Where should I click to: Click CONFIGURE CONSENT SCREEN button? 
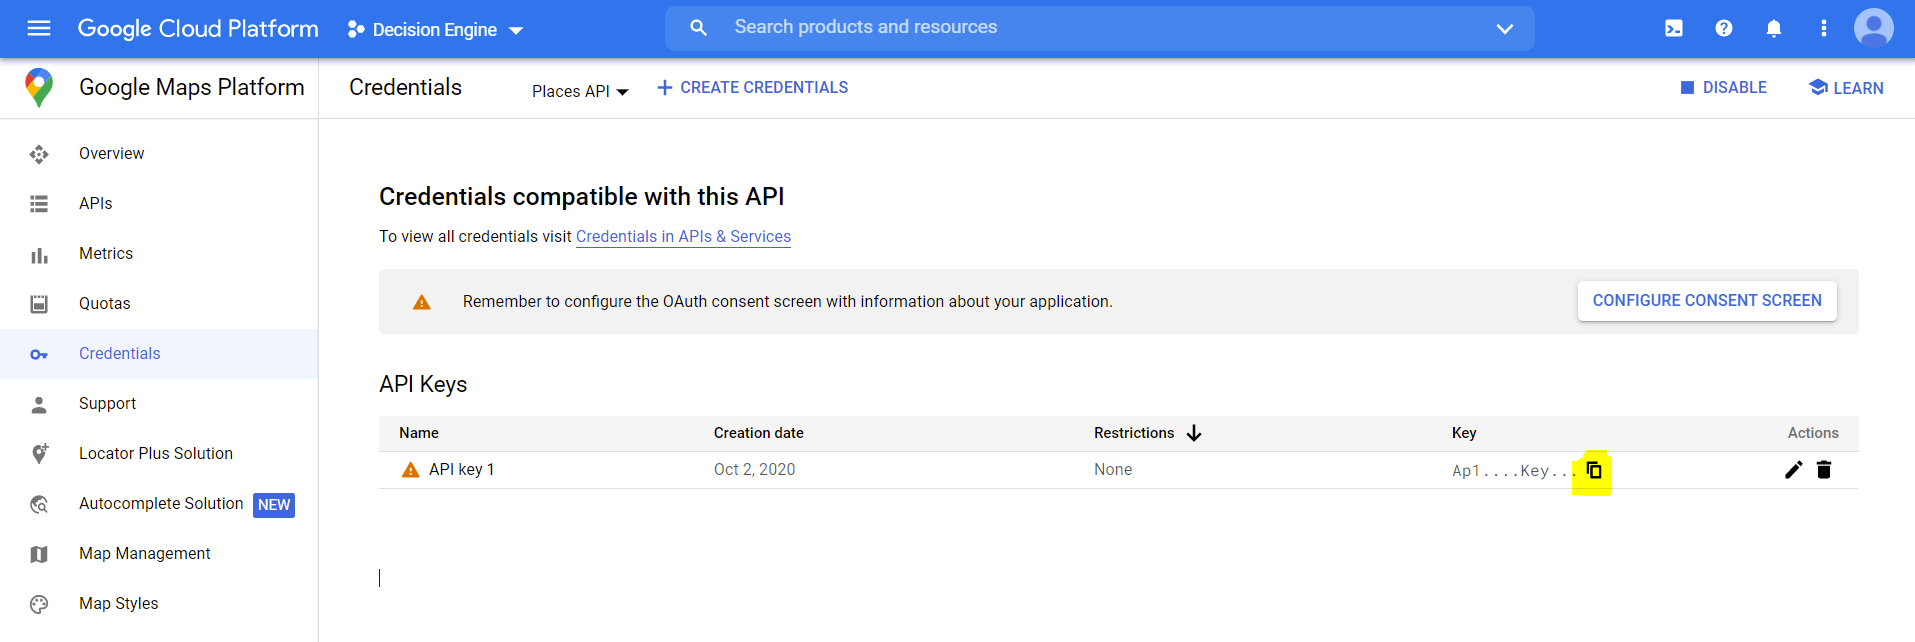click(x=1707, y=301)
